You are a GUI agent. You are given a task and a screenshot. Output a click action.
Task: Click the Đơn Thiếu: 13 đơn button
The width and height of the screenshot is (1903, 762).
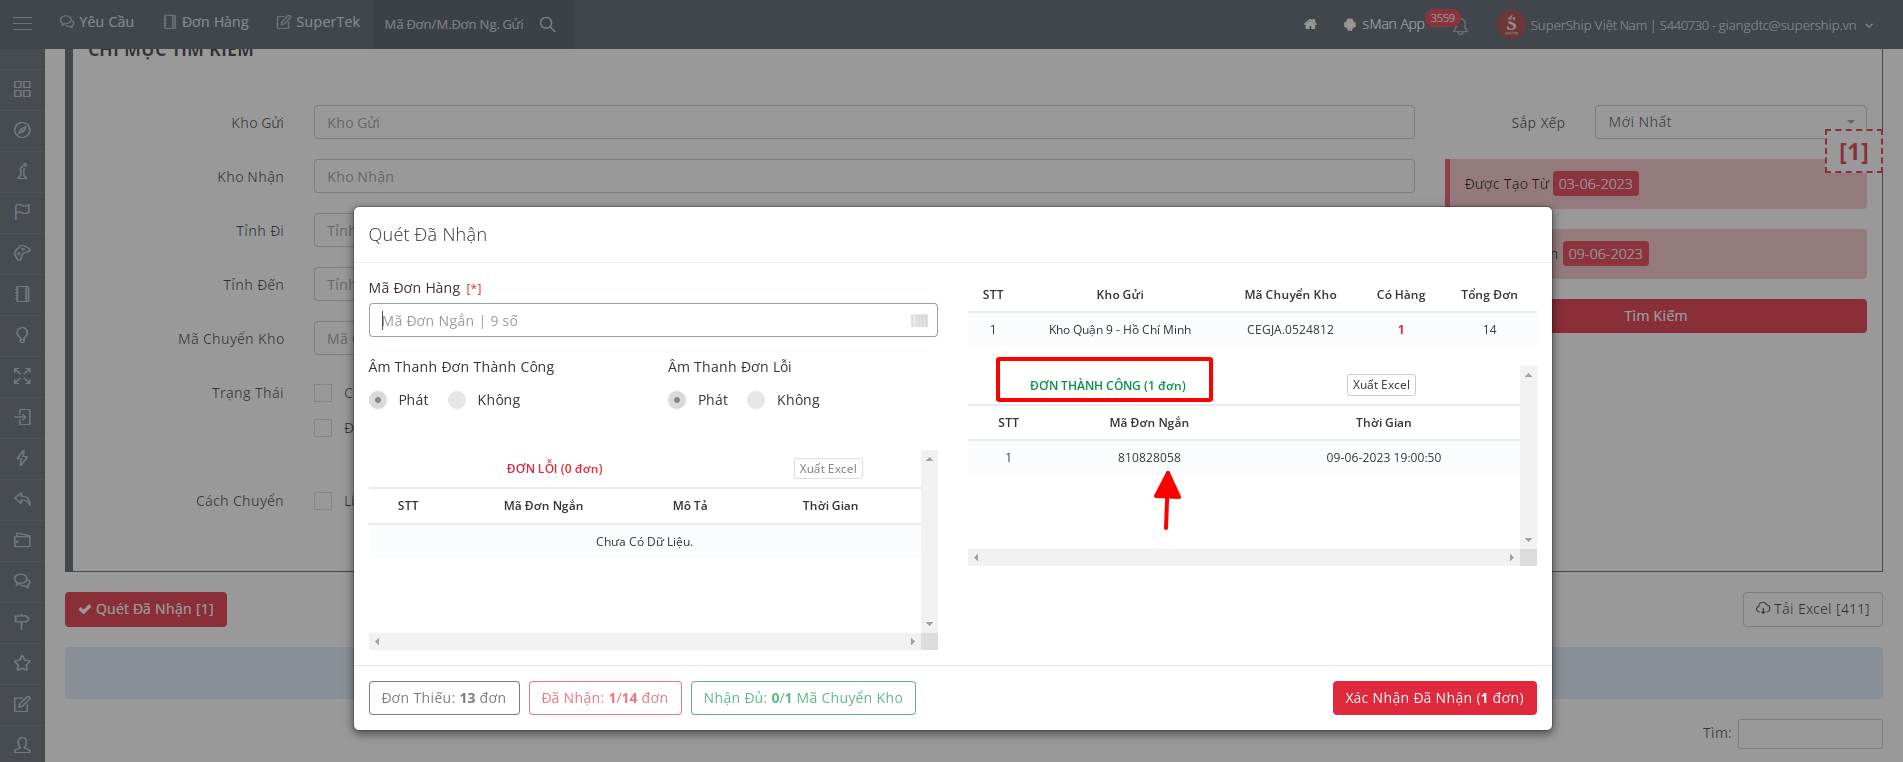444,698
